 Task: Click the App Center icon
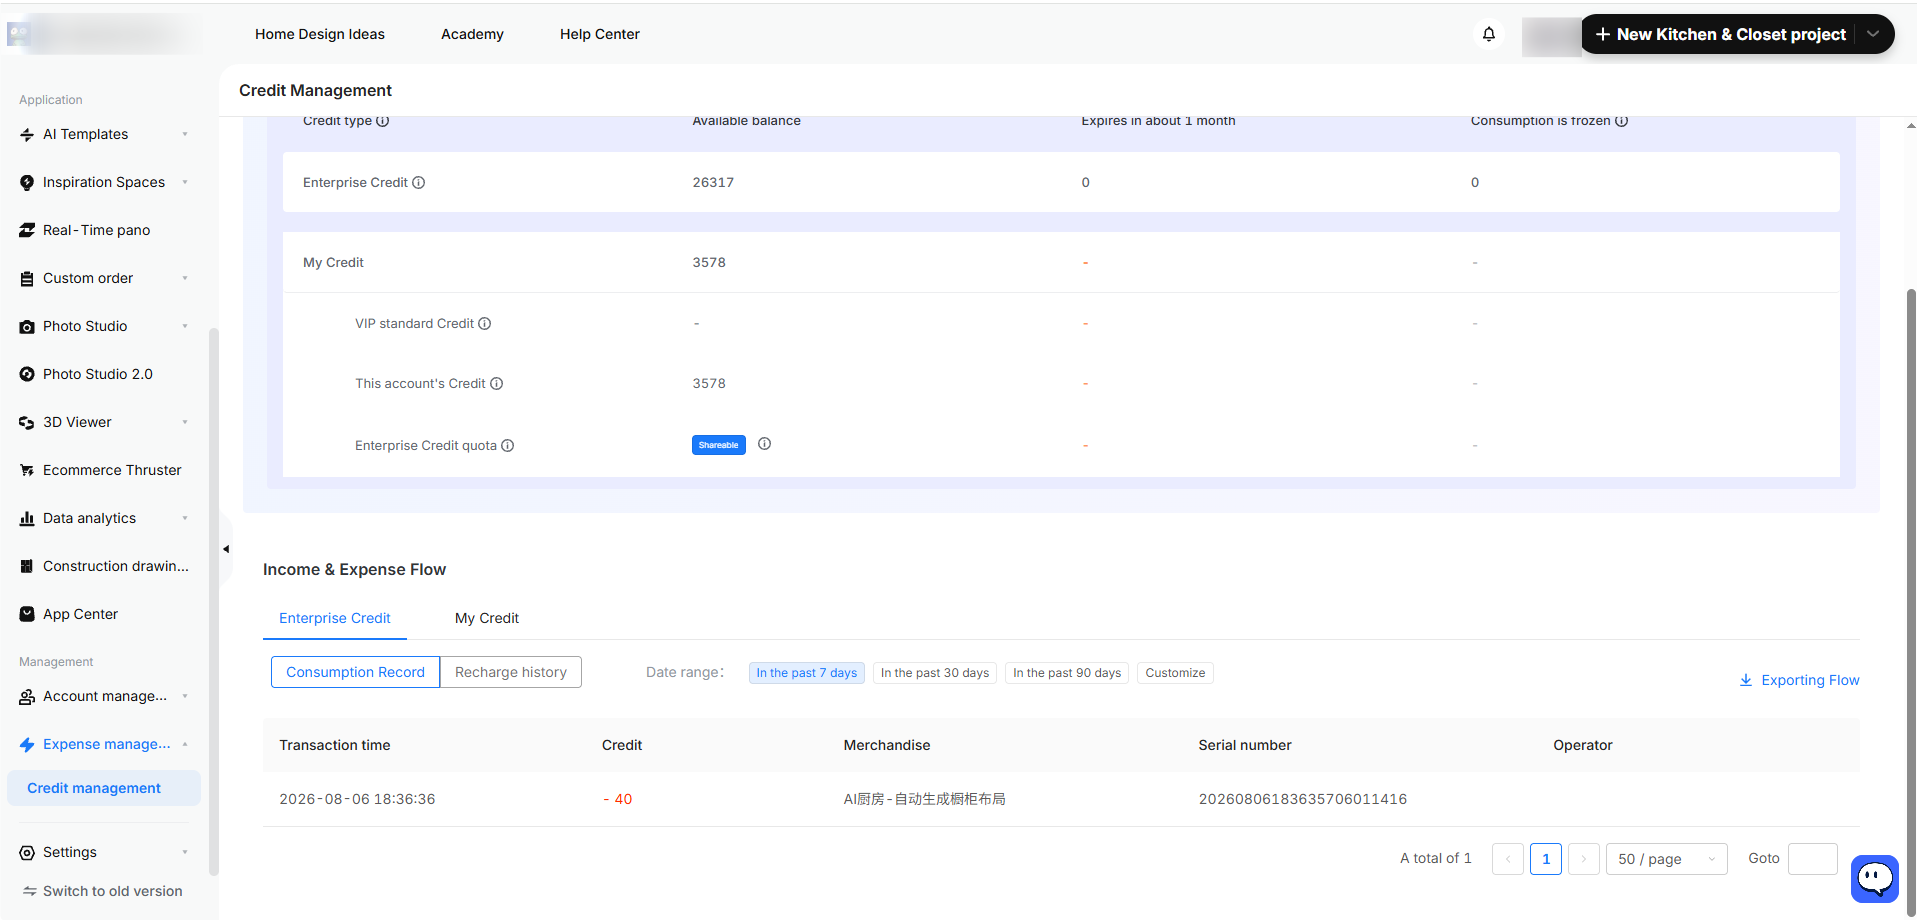(x=27, y=615)
